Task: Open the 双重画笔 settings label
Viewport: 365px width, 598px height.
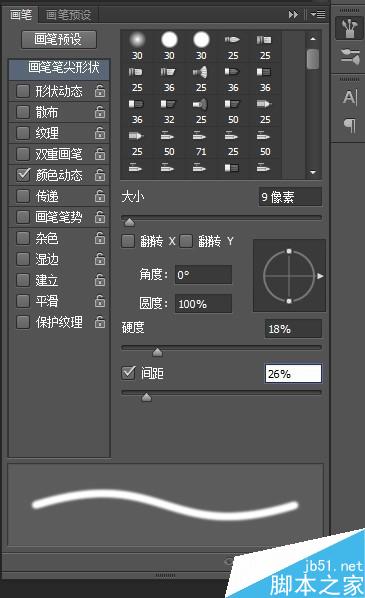Action: (x=59, y=154)
